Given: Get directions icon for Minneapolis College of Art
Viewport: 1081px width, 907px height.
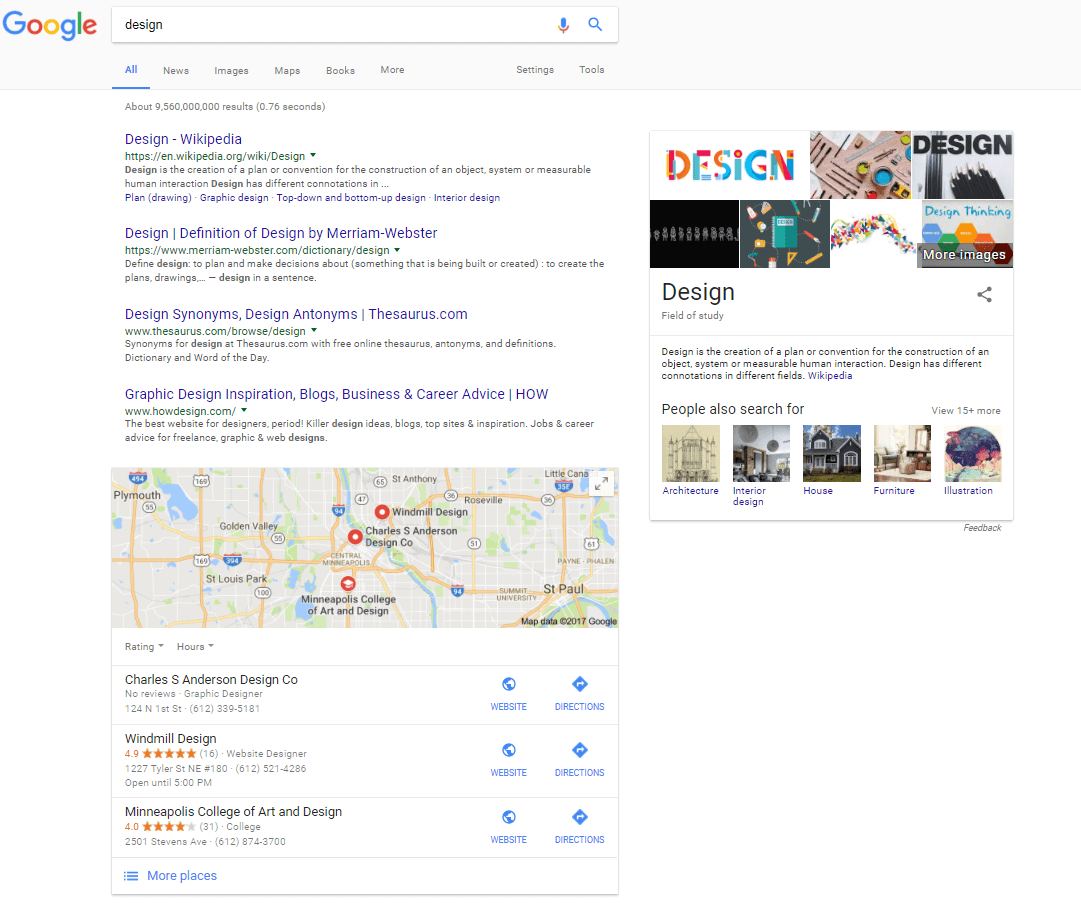Looking at the screenshot, I should [580, 817].
